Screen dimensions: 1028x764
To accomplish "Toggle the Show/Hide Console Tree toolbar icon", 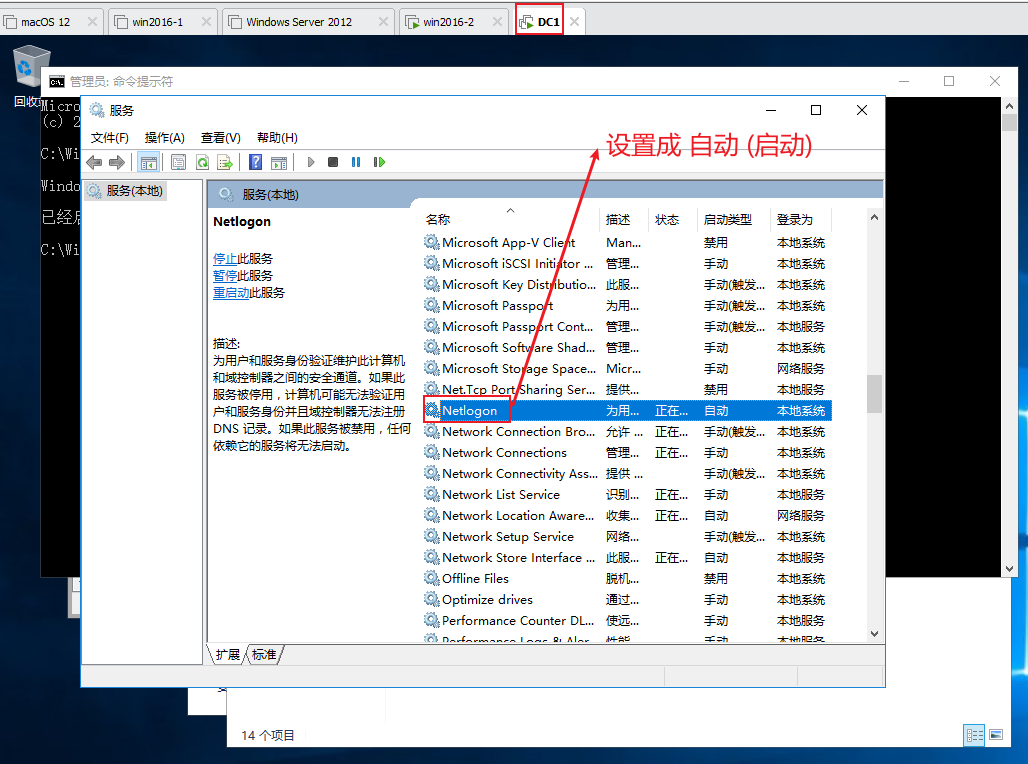I will pos(149,162).
